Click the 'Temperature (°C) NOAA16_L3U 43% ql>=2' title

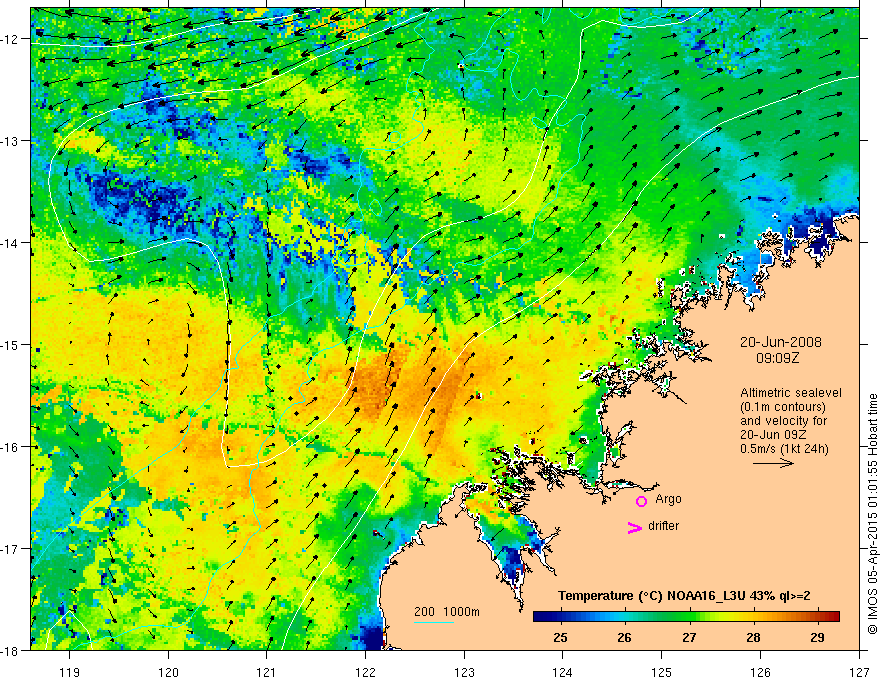point(684,596)
